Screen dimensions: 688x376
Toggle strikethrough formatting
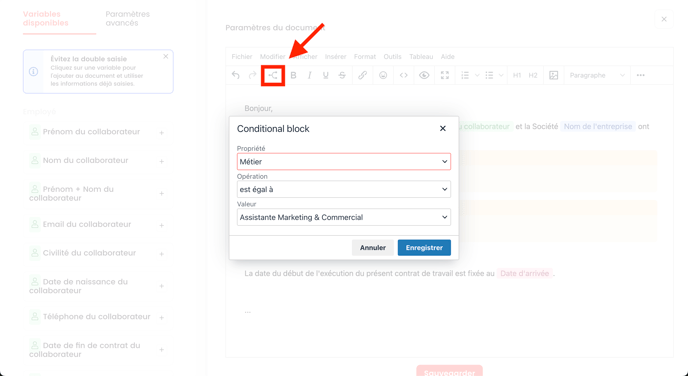pyautogui.click(x=342, y=75)
